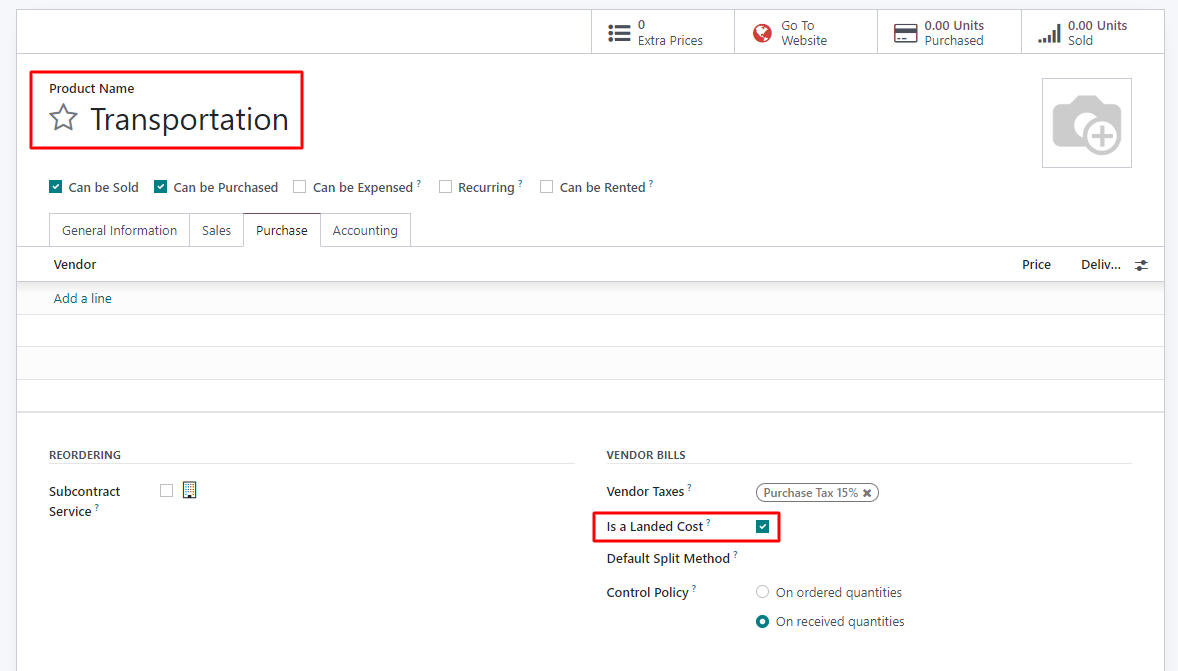
Task: Click building icon next to Subcontract Service
Action: 189,490
